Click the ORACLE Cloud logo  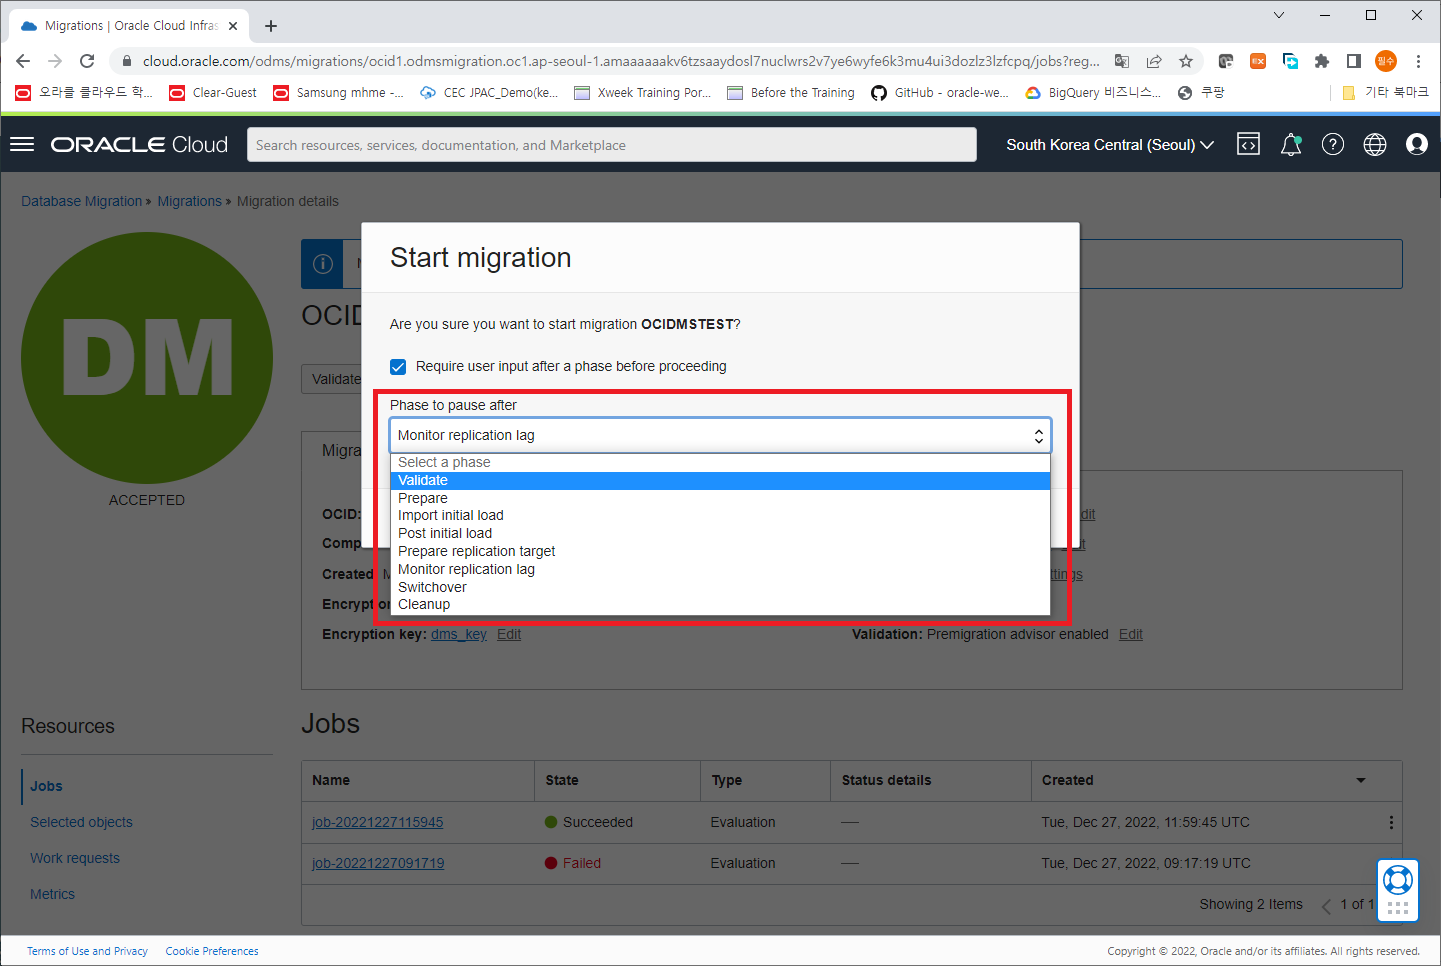pyautogui.click(x=140, y=144)
